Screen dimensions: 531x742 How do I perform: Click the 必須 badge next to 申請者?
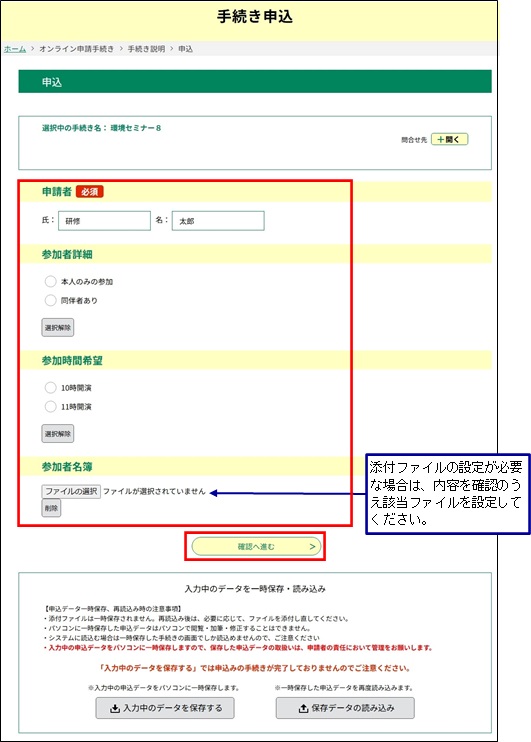pos(89,192)
